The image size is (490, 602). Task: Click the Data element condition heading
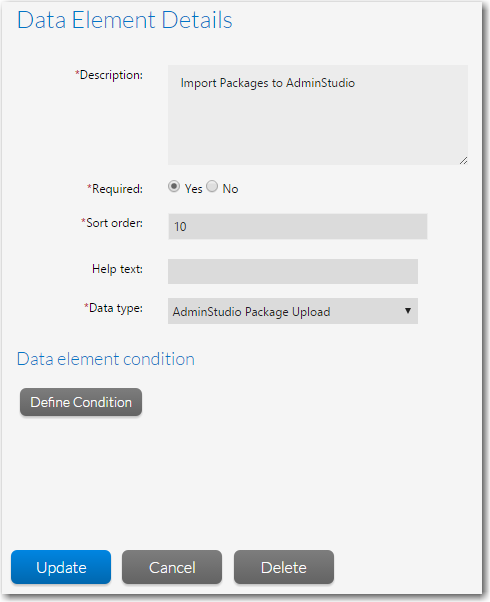click(x=106, y=359)
